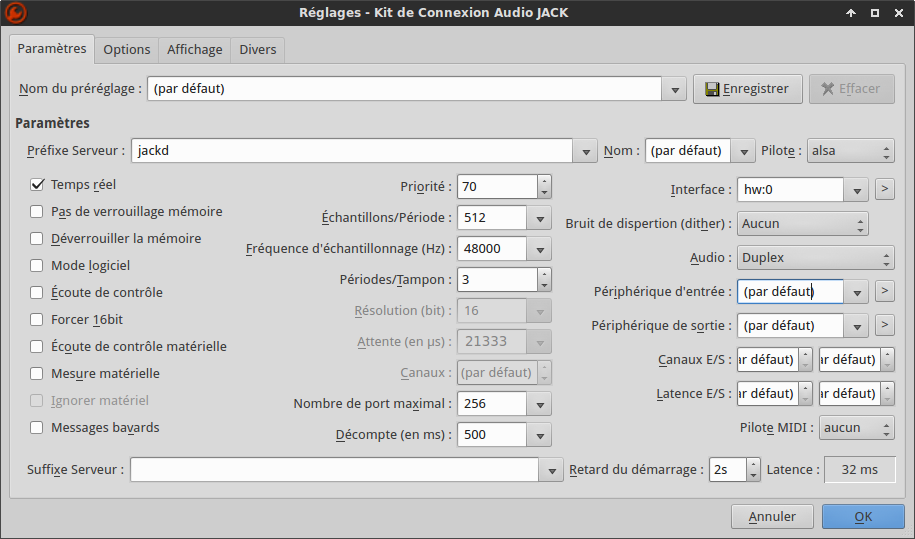Click the arrow button next to Interface
Viewport: 915px width, 539px height.
point(884,189)
